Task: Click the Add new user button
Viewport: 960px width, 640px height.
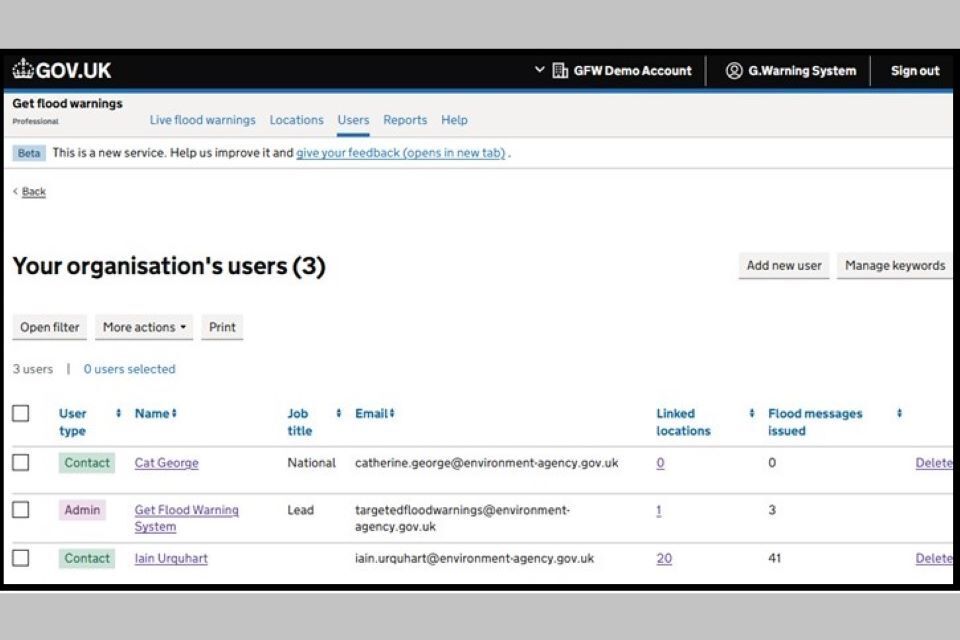Action: pyautogui.click(x=784, y=266)
